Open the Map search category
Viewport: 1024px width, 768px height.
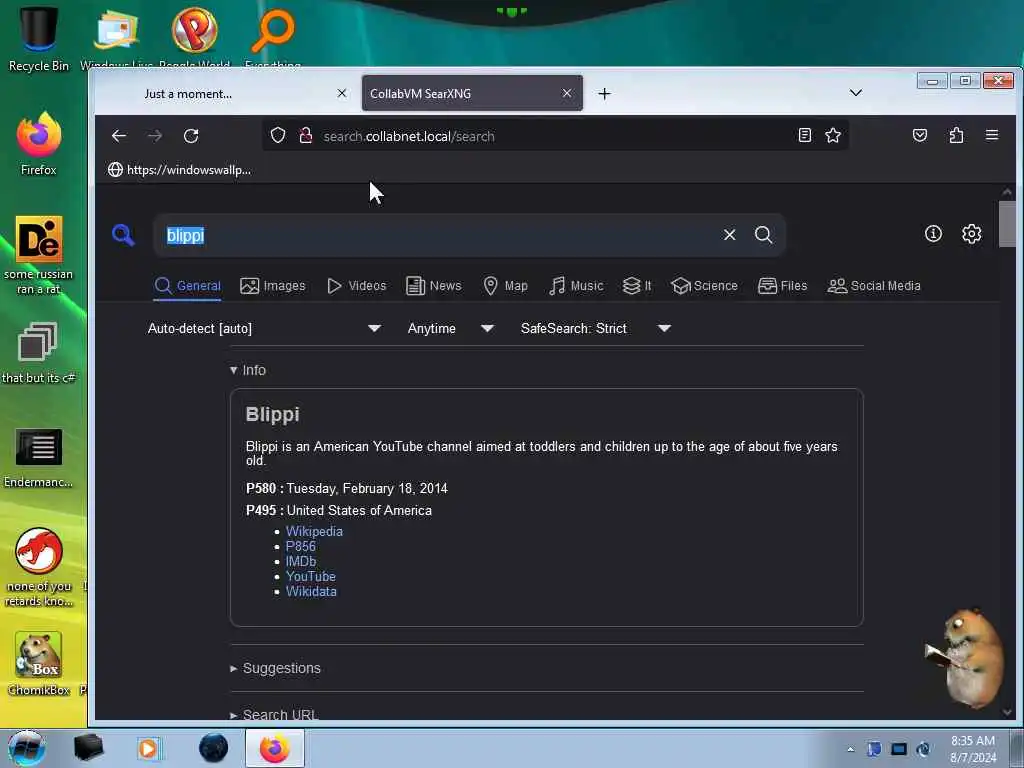(505, 286)
